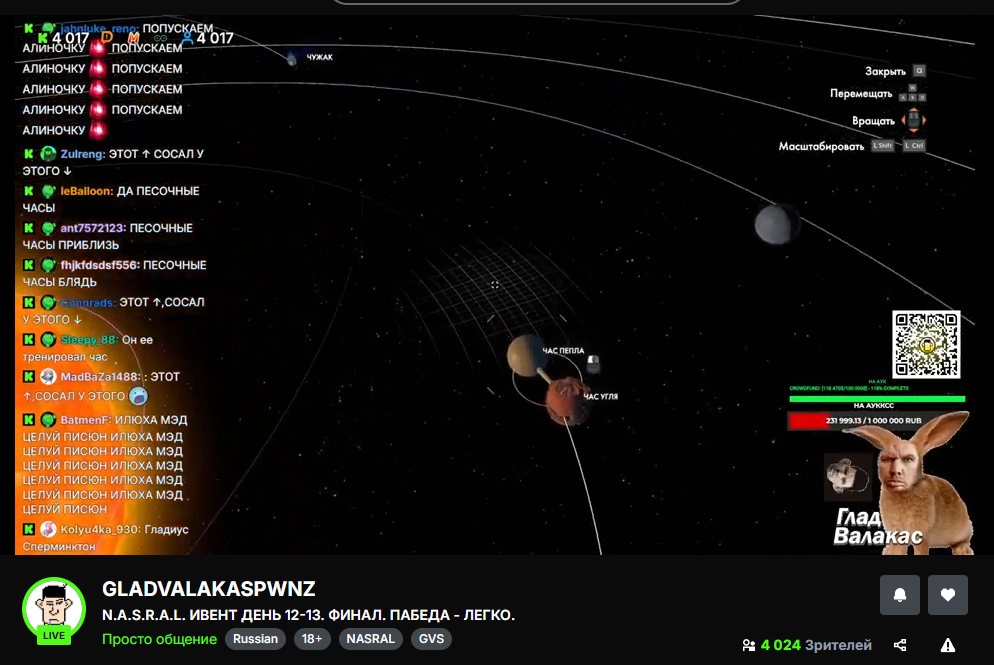This screenshot has height=665, width=994.
Task: Click the Kick badge beside Zulreng
Action: pyautogui.click(x=29, y=154)
